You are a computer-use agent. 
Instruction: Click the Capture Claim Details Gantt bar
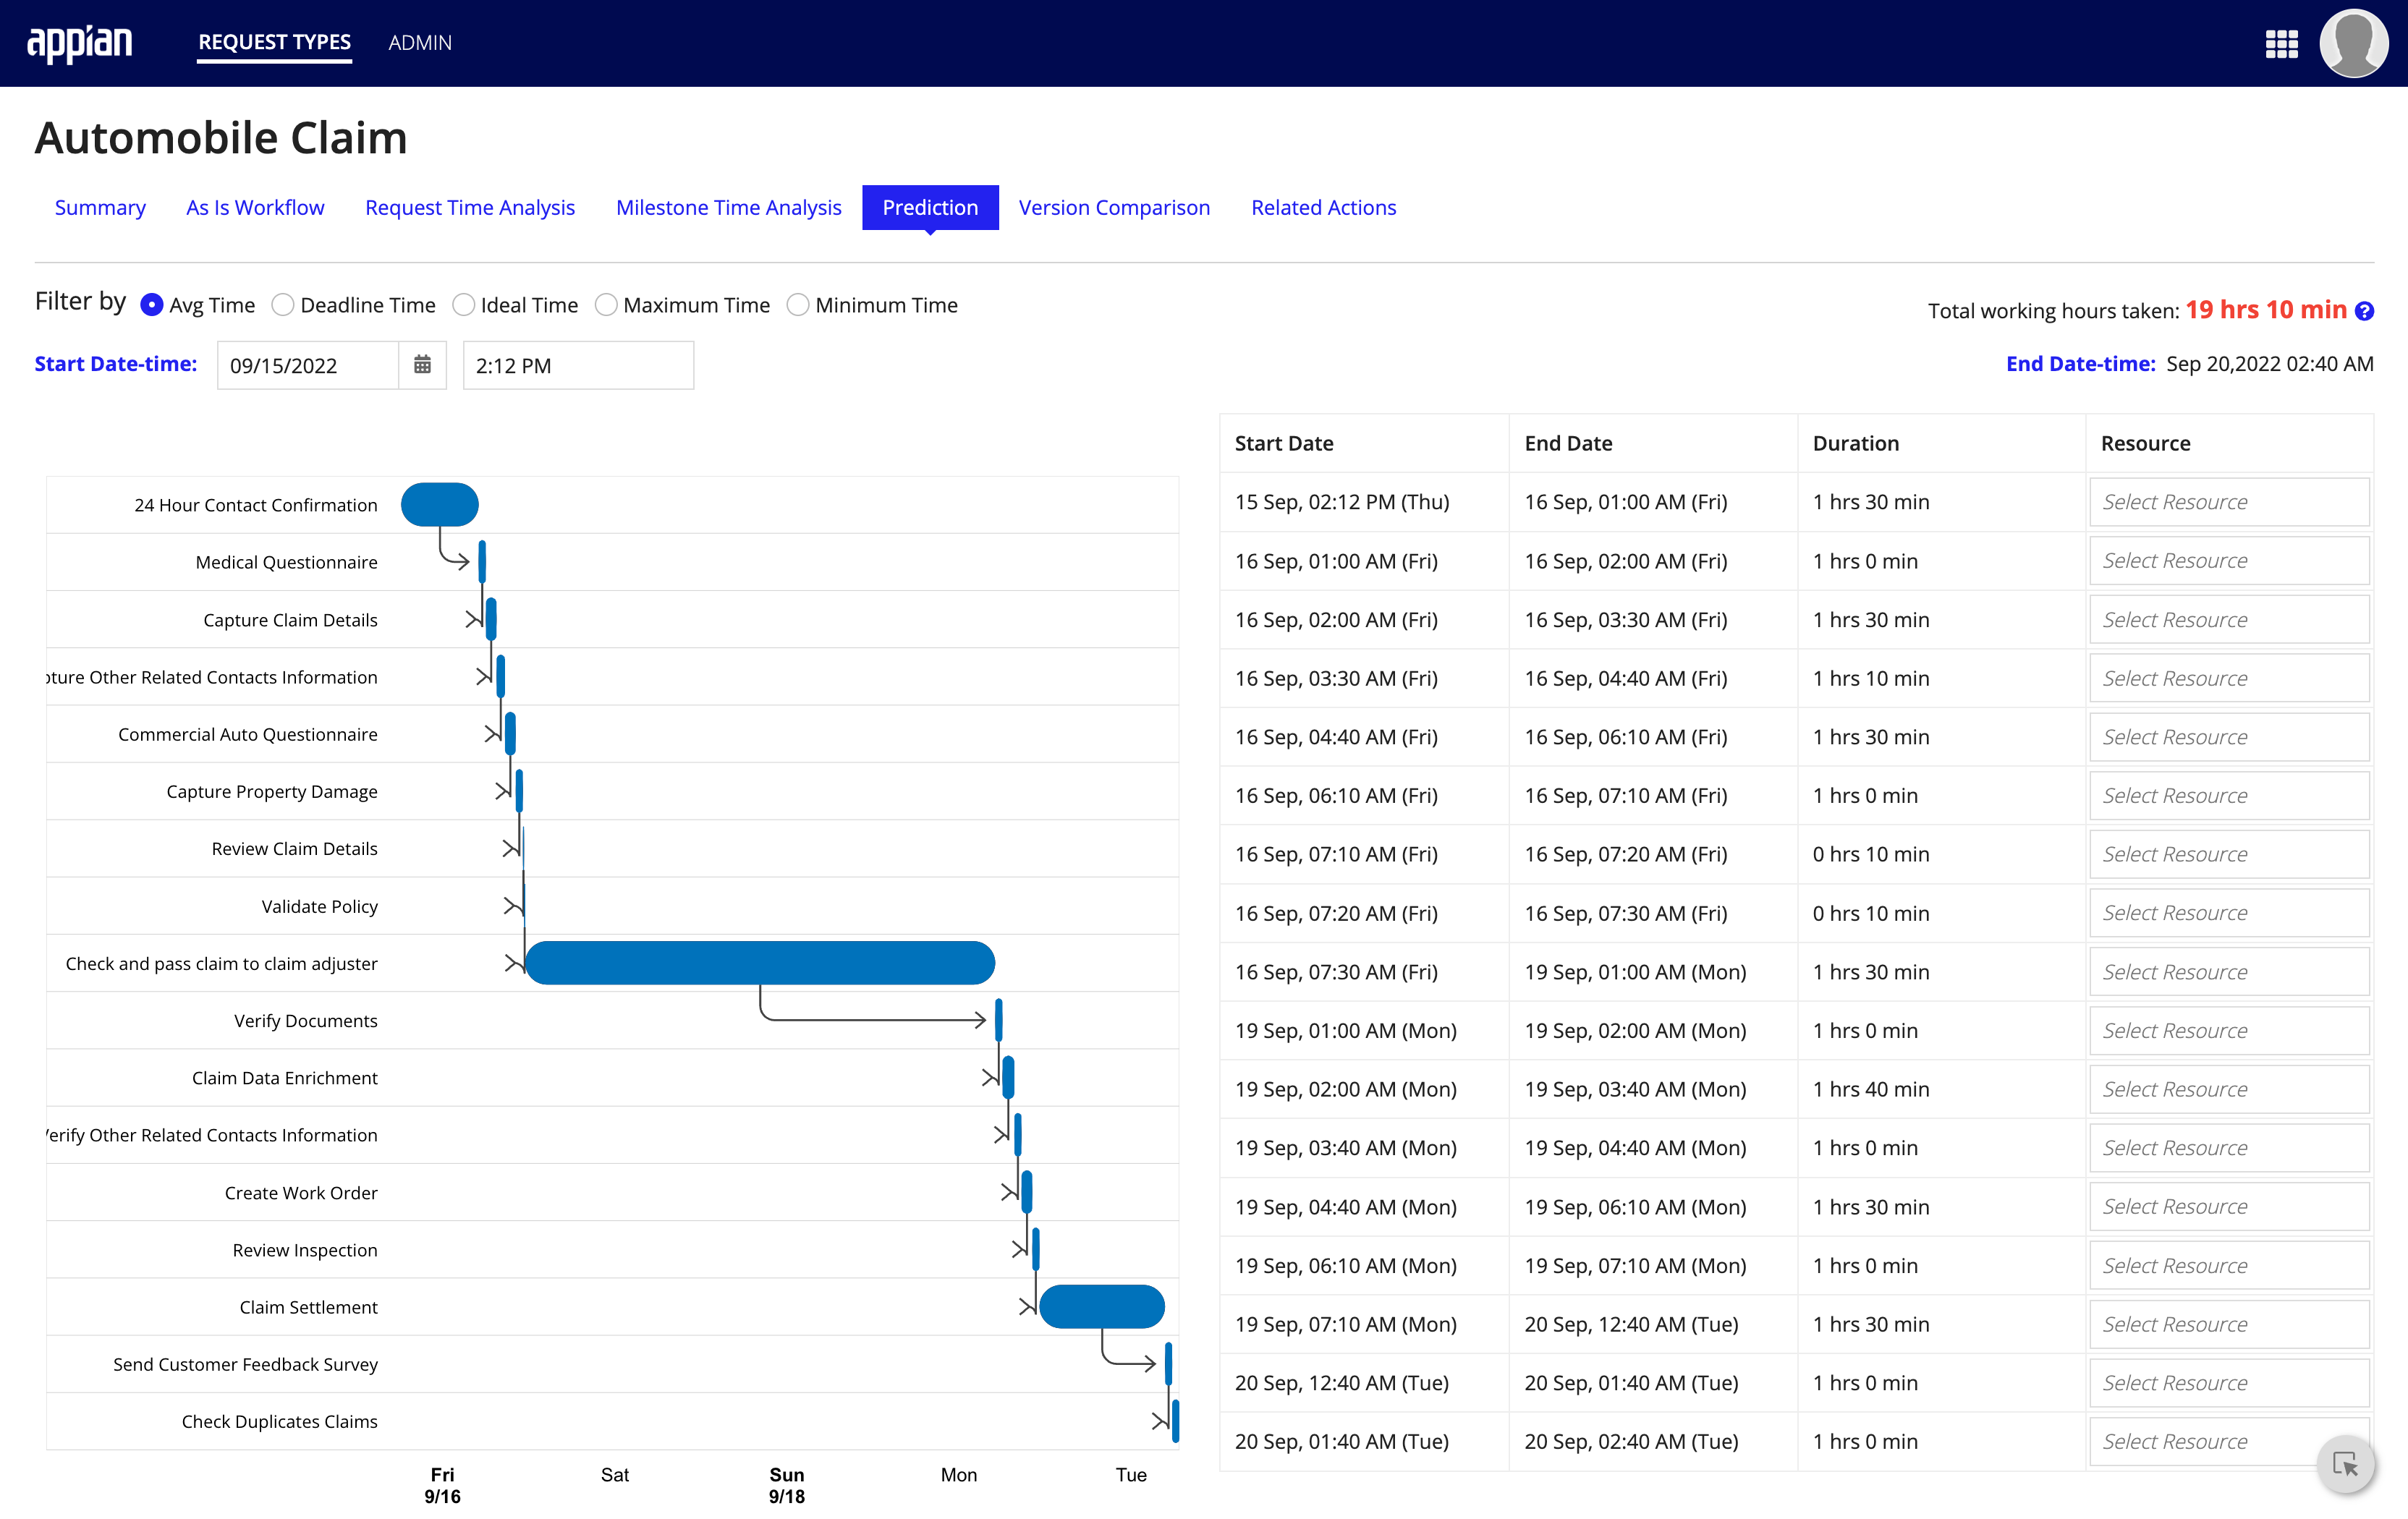tap(491, 620)
